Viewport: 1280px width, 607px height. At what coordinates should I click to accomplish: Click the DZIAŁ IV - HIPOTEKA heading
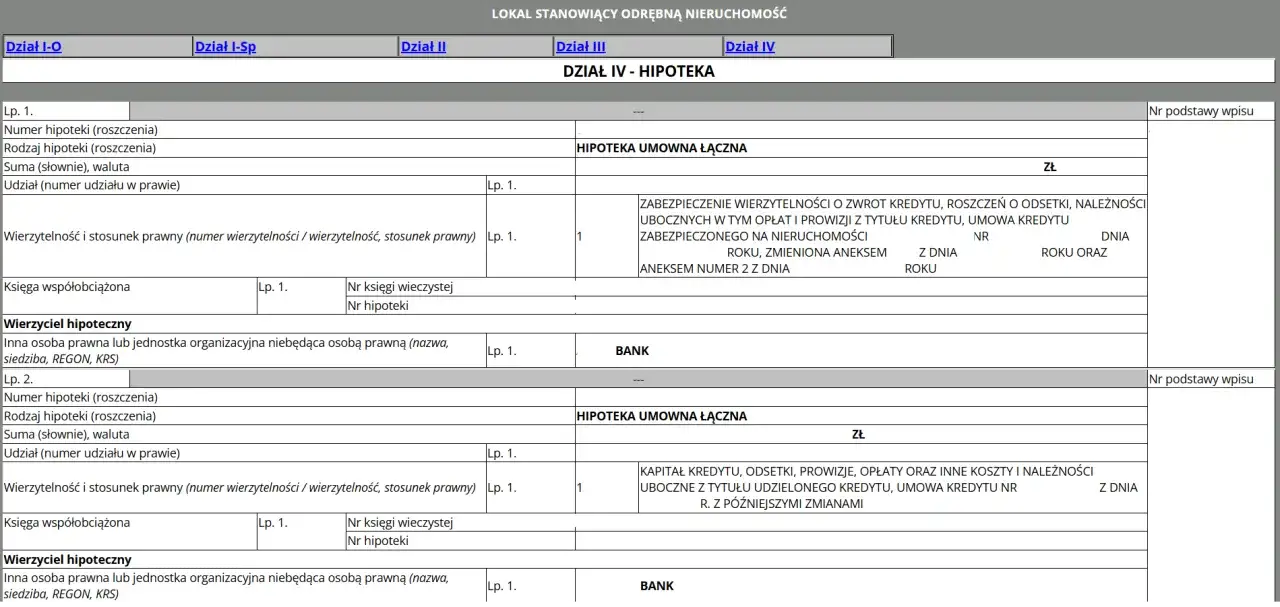point(639,72)
